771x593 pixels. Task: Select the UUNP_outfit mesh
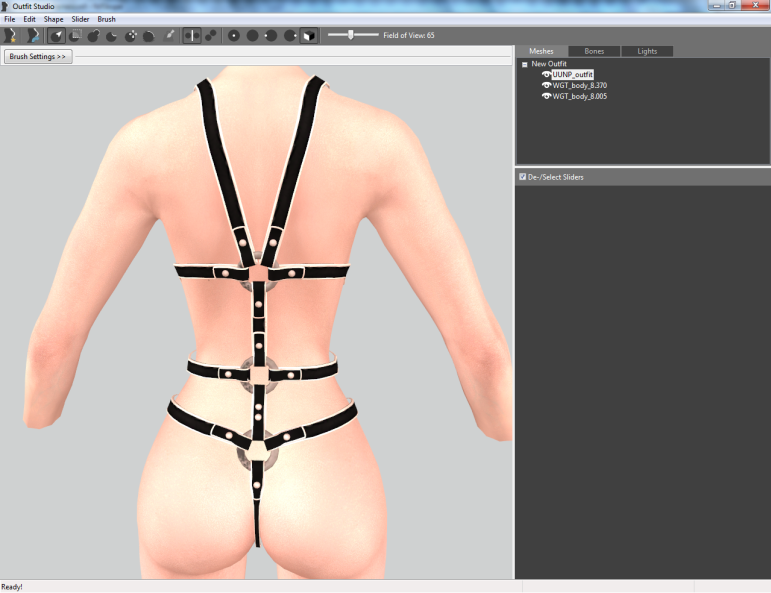tap(573, 75)
